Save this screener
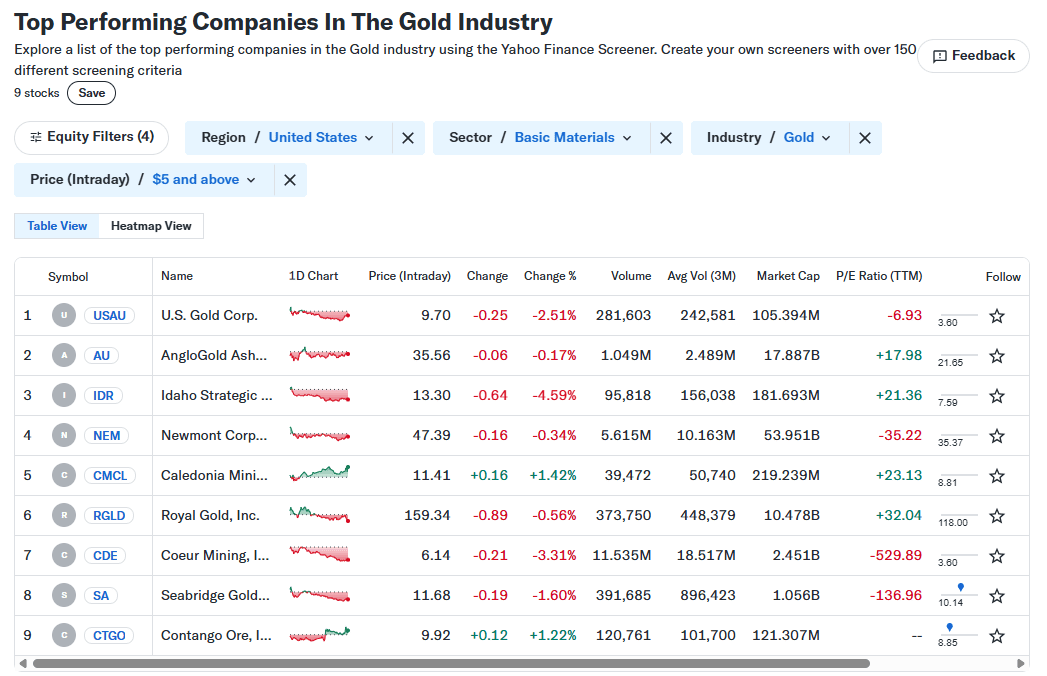This screenshot has height=676, width=1047. tap(91, 94)
